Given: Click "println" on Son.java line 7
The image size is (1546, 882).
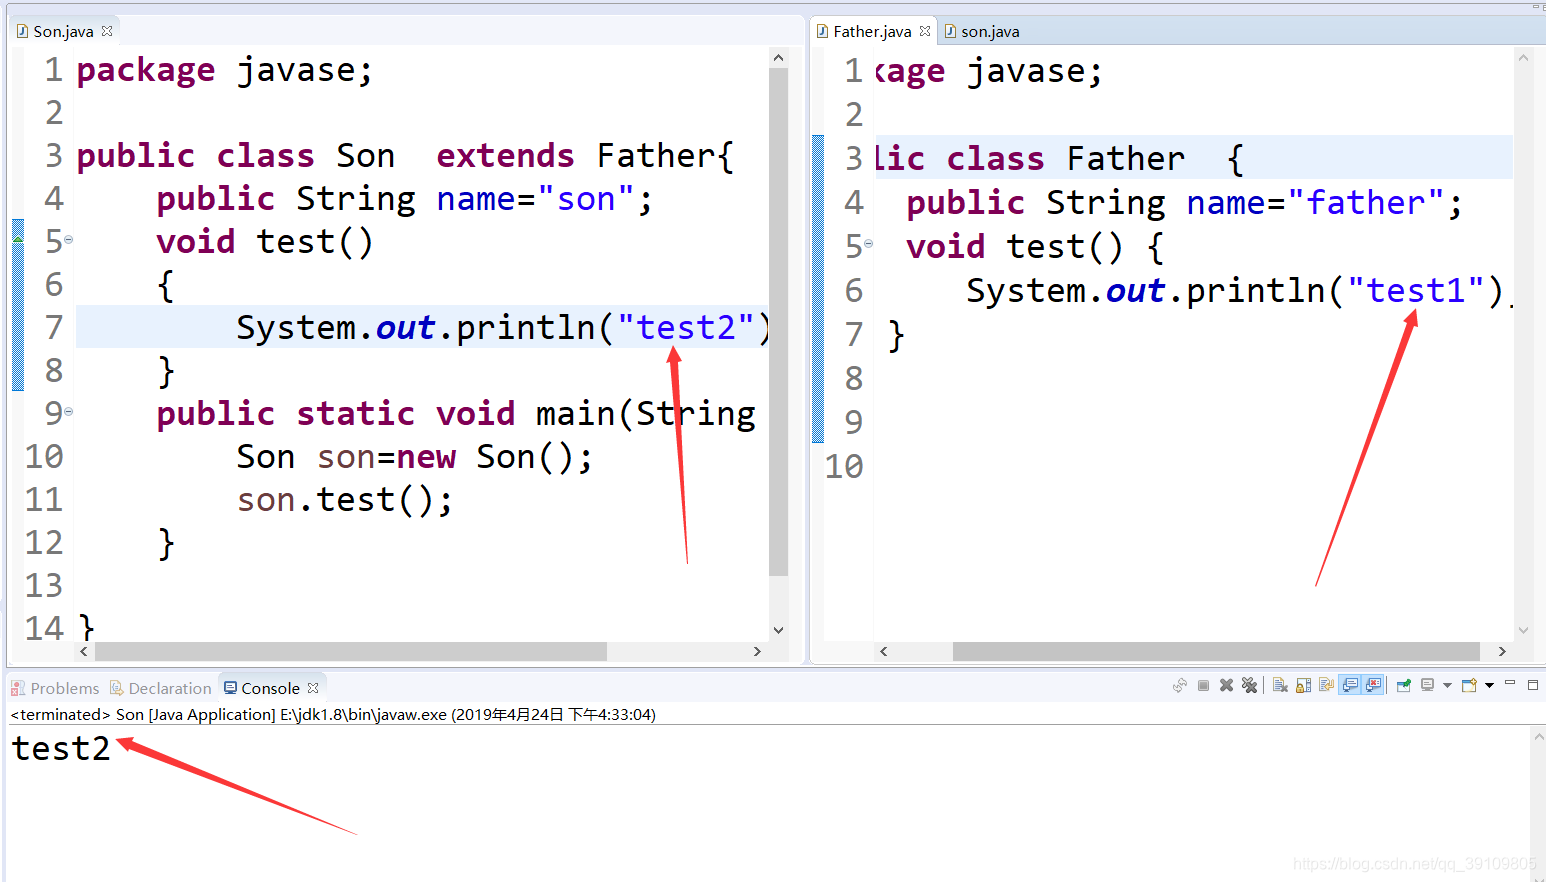Looking at the screenshot, I should pos(525,328).
